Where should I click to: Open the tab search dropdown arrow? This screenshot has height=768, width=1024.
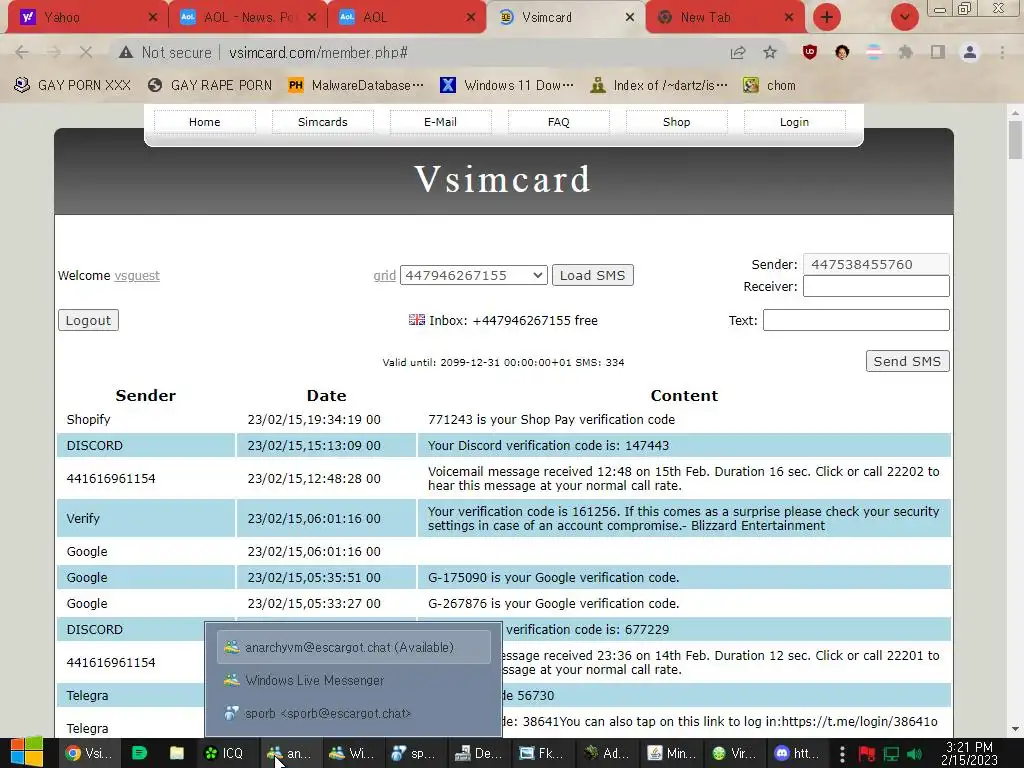coord(905,17)
